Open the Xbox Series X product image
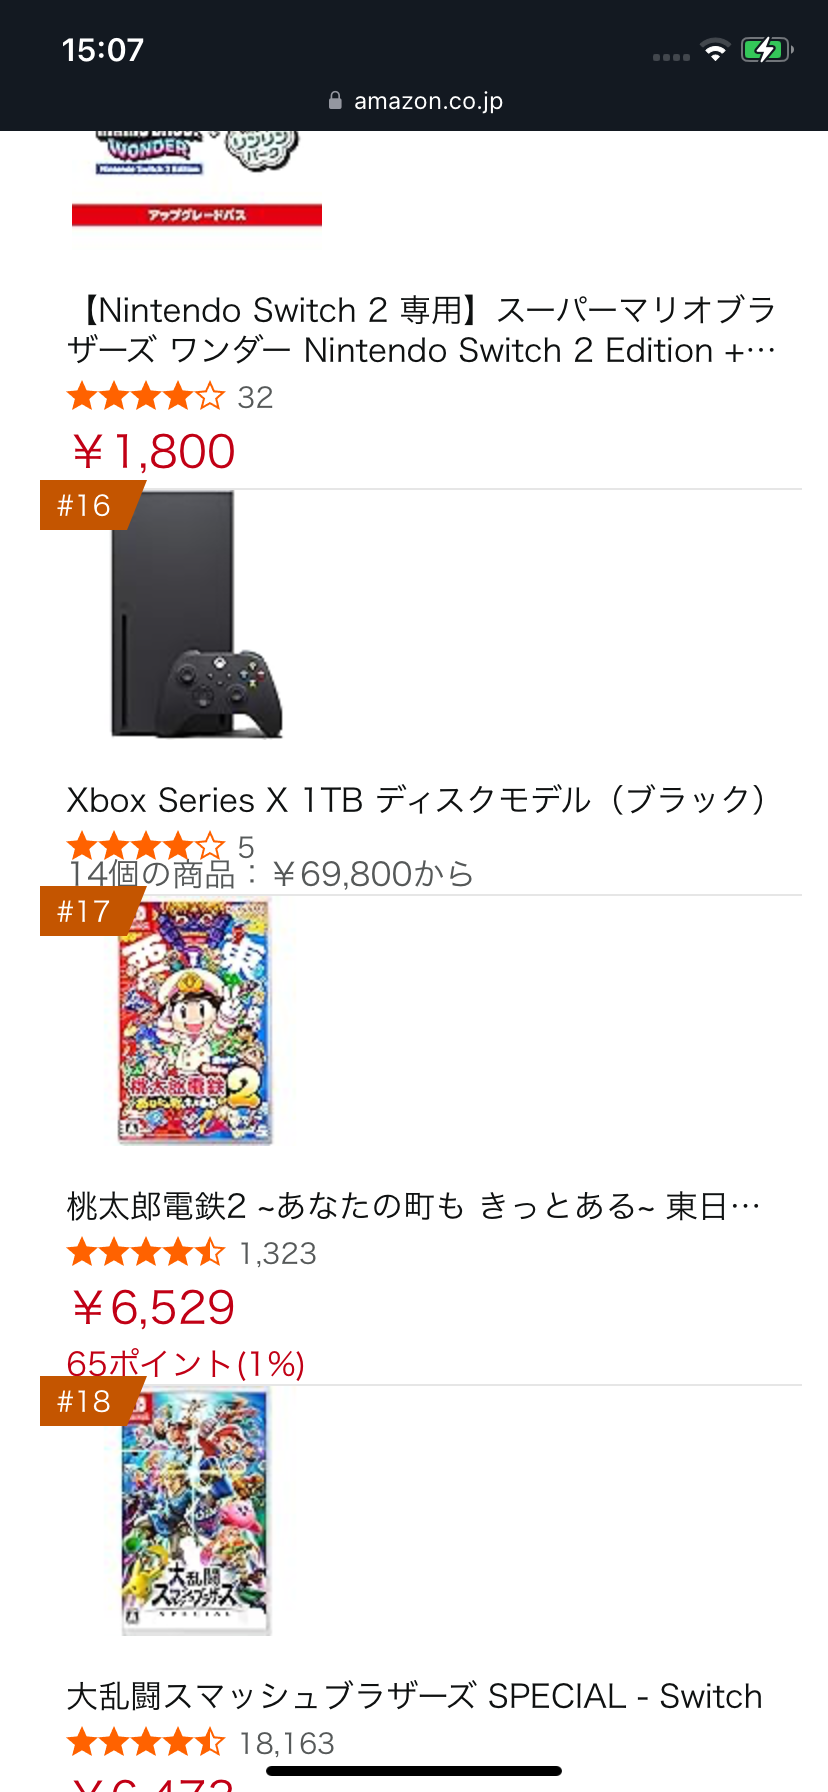The width and height of the screenshot is (828, 1792). (x=196, y=615)
